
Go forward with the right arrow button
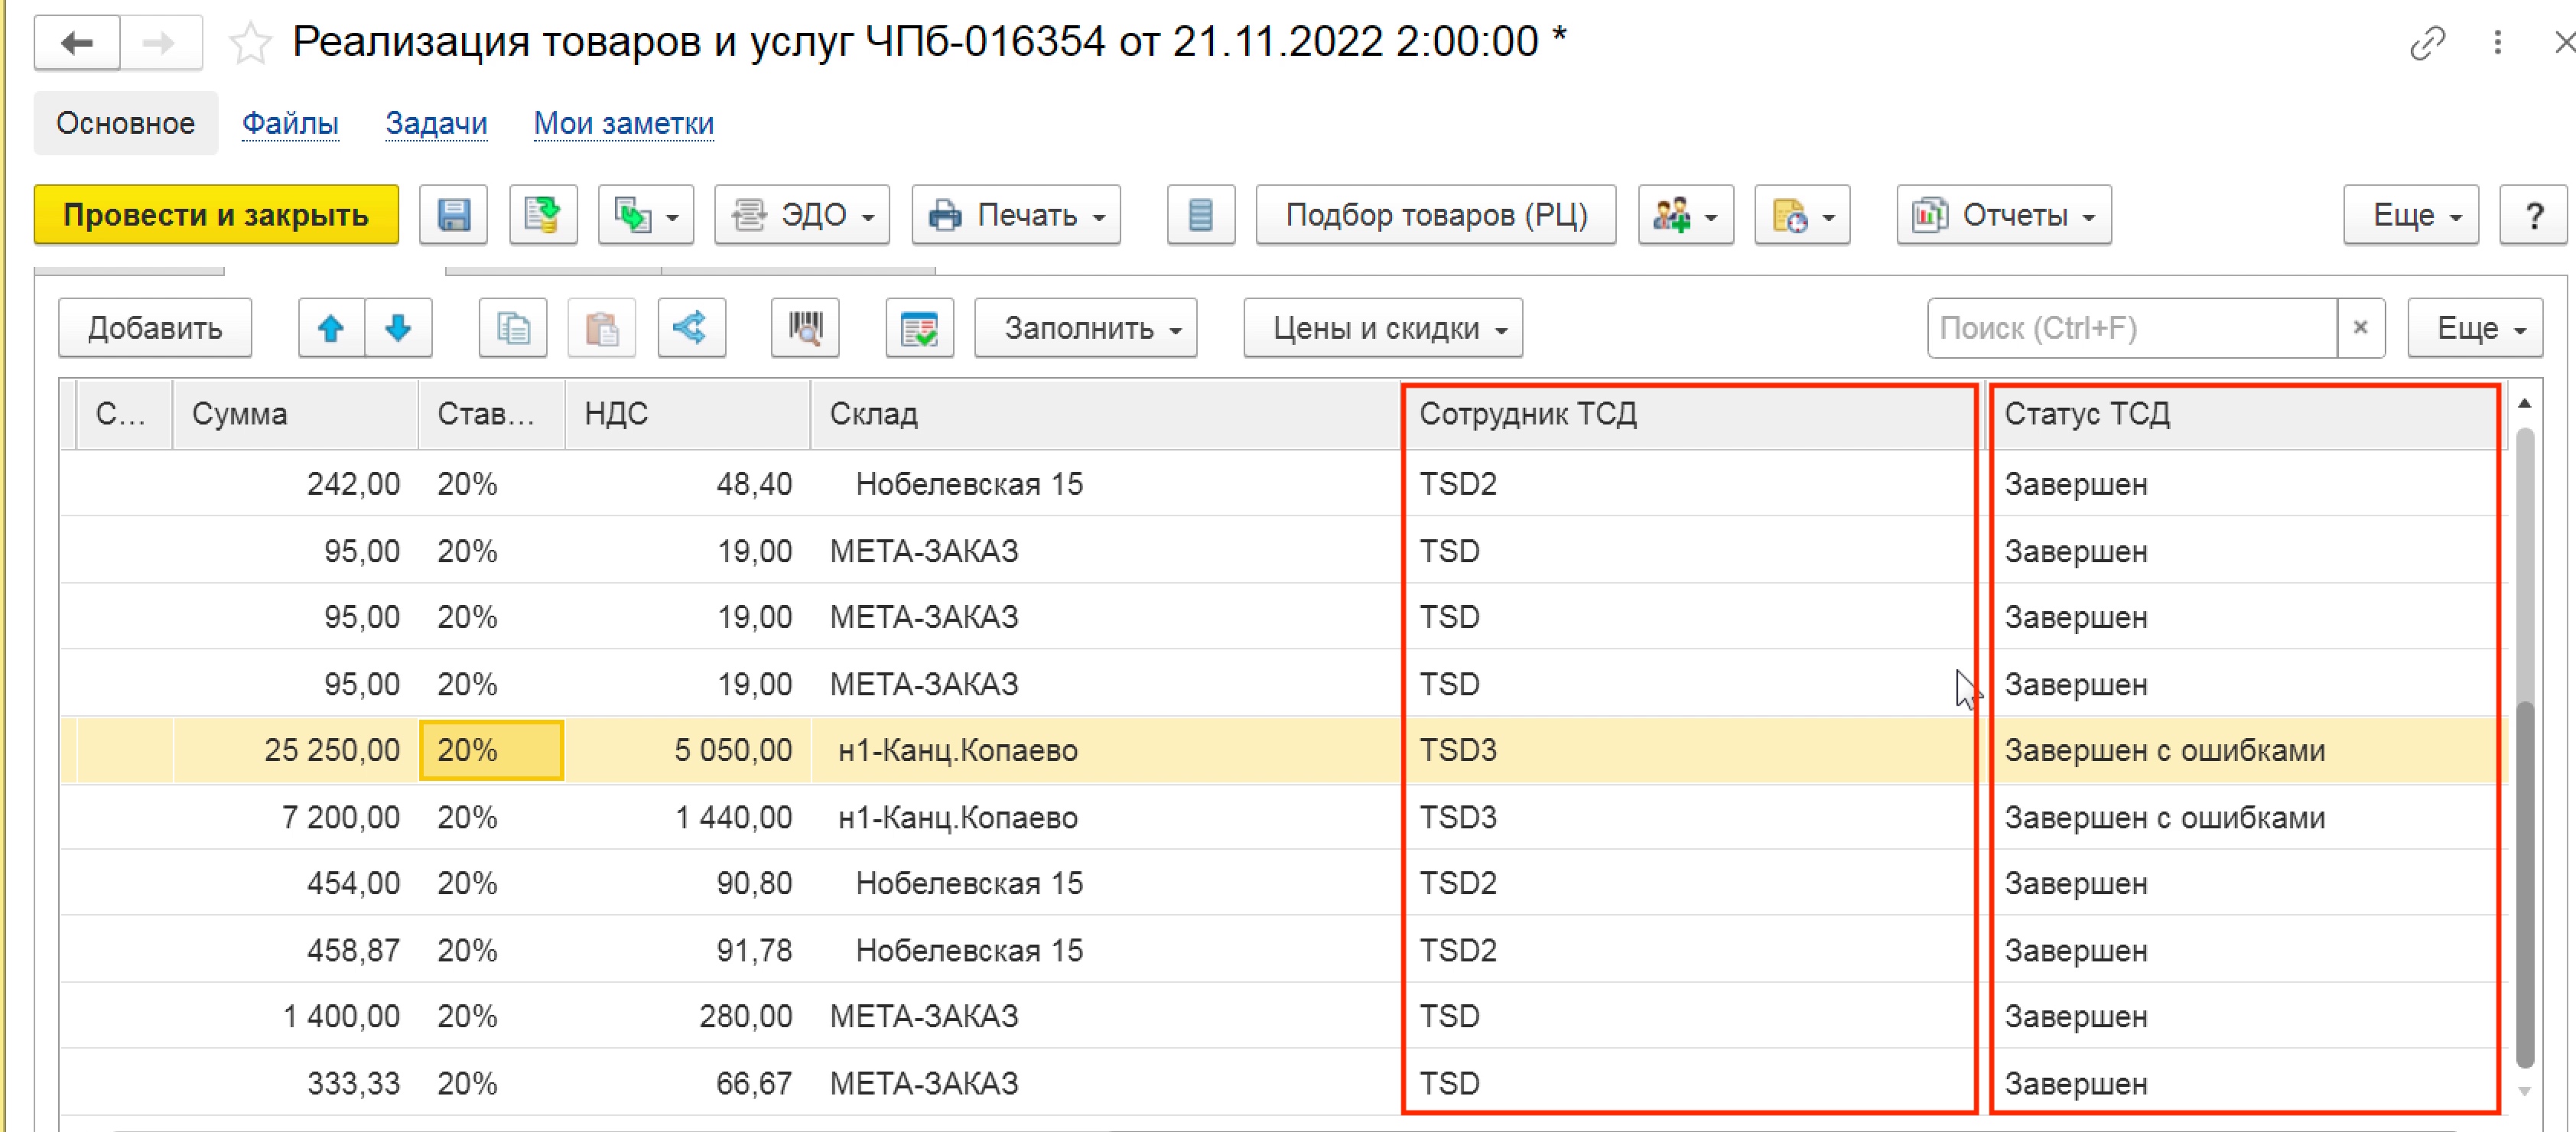click(x=160, y=43)
